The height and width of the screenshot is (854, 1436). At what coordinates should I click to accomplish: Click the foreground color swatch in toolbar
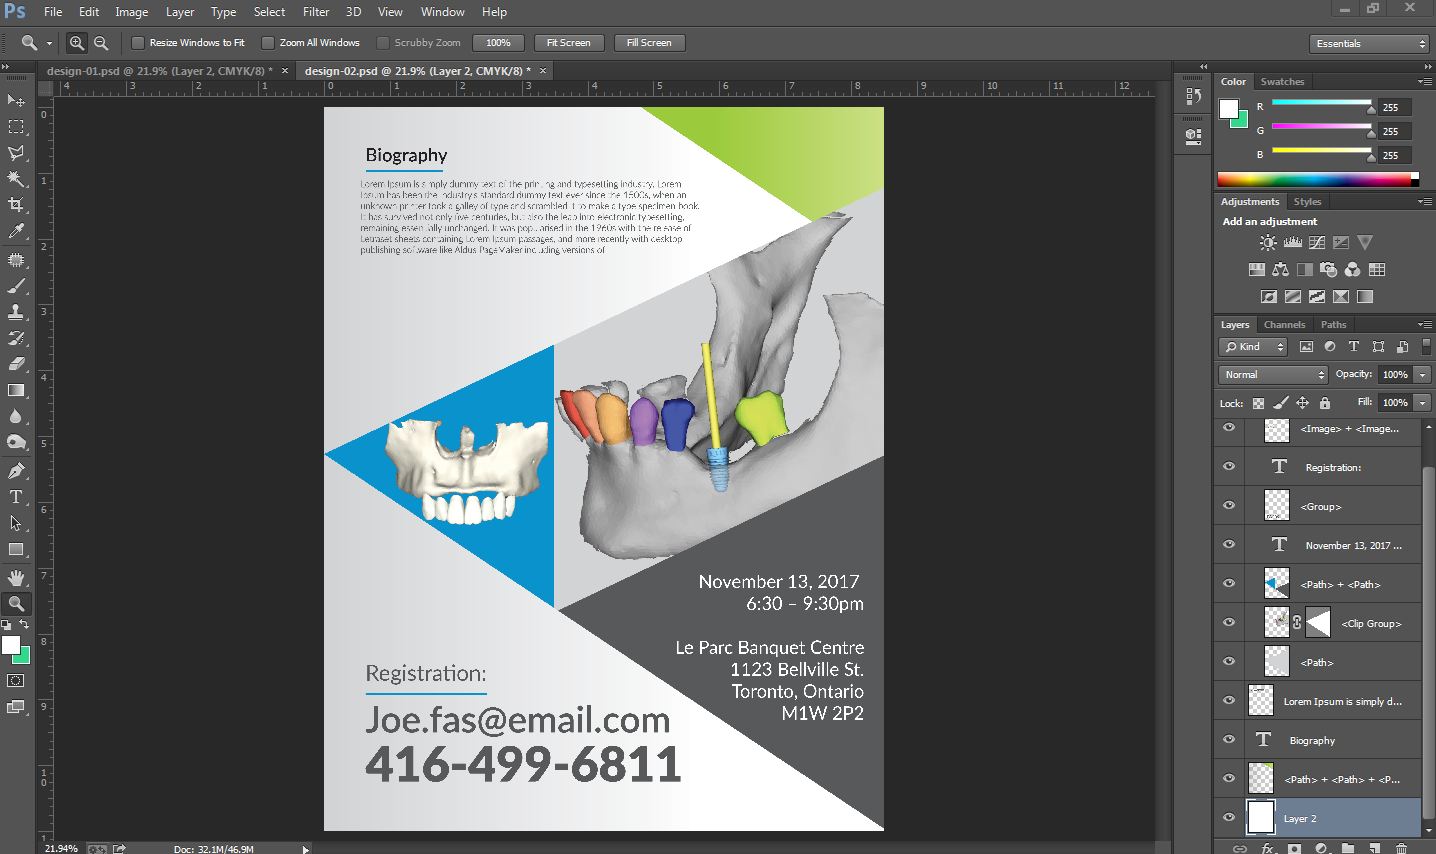pos(11,646)
